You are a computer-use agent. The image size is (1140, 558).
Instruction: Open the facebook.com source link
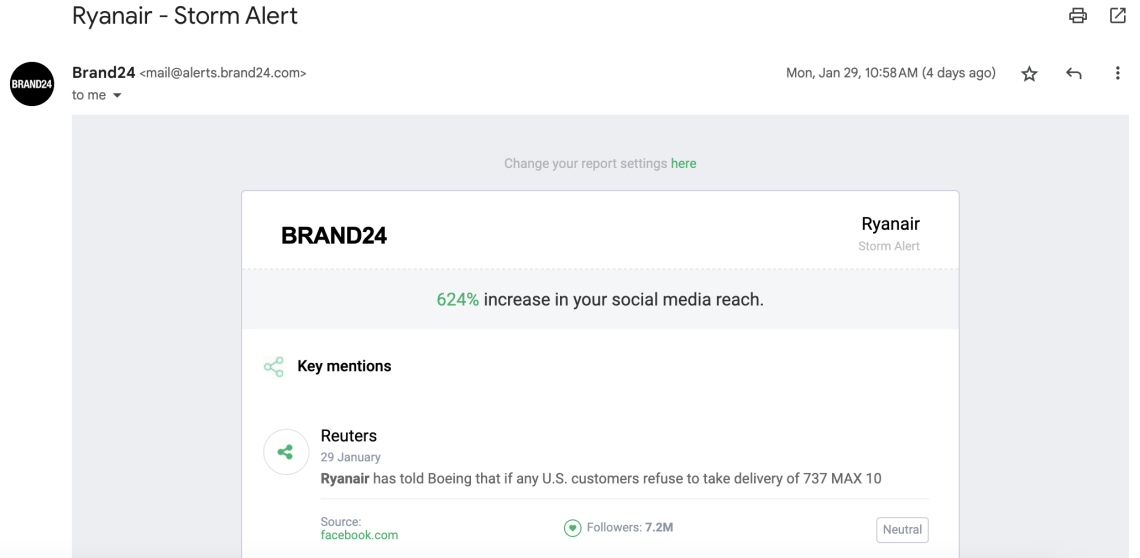pyautogui.click(x=359, y=535)
